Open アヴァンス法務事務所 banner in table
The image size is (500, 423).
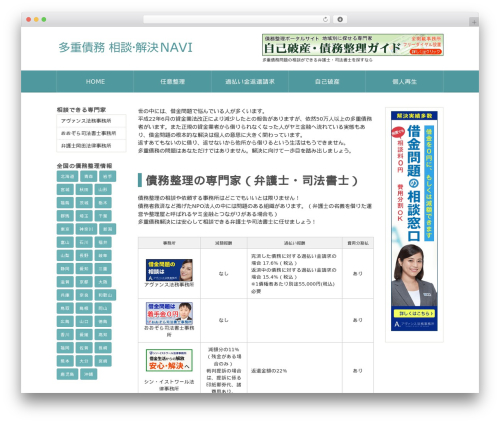coord(169,270)
